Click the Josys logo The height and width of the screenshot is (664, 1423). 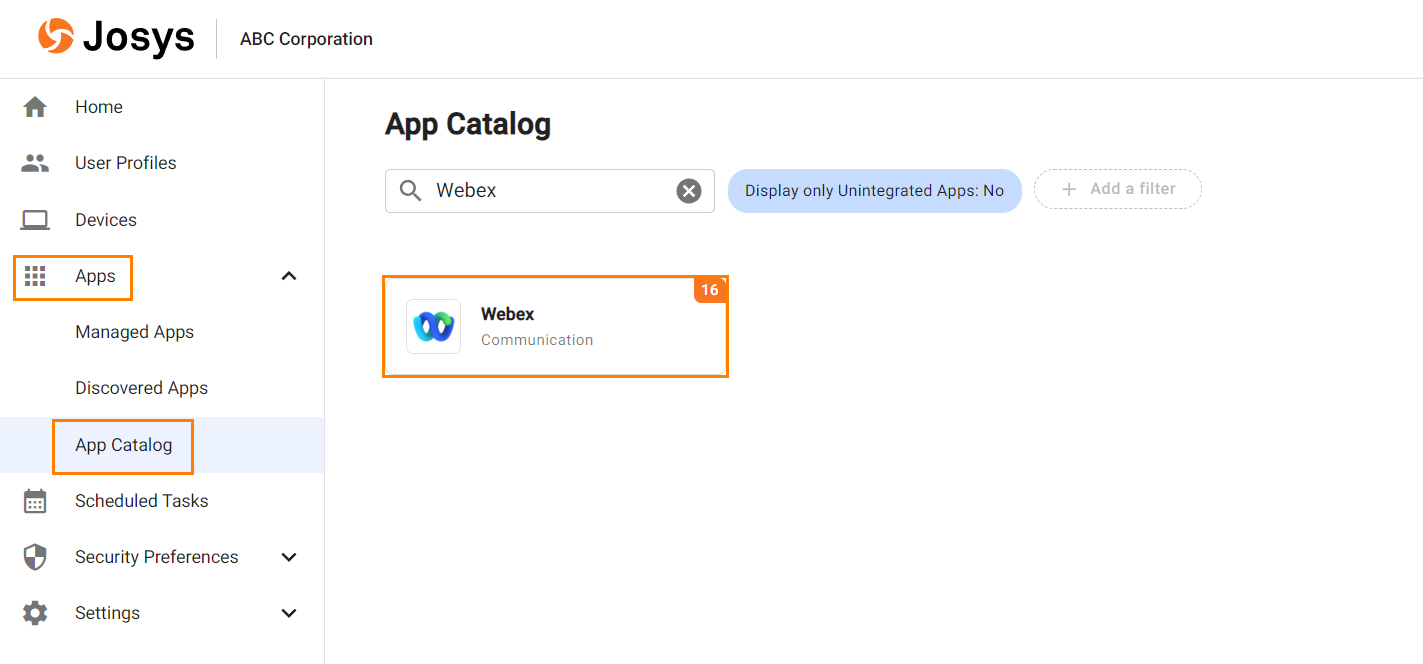coord(116,38)
